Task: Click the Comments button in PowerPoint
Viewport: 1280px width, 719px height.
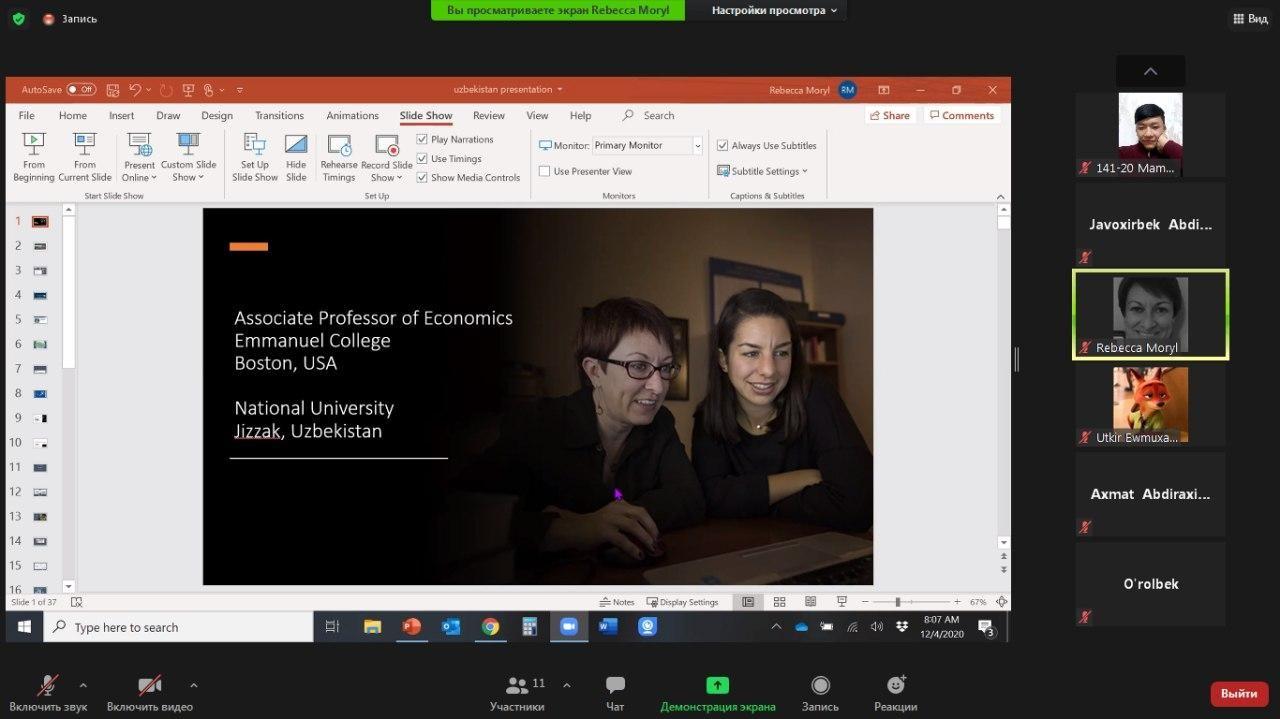Action: click(x=961, y=116)
